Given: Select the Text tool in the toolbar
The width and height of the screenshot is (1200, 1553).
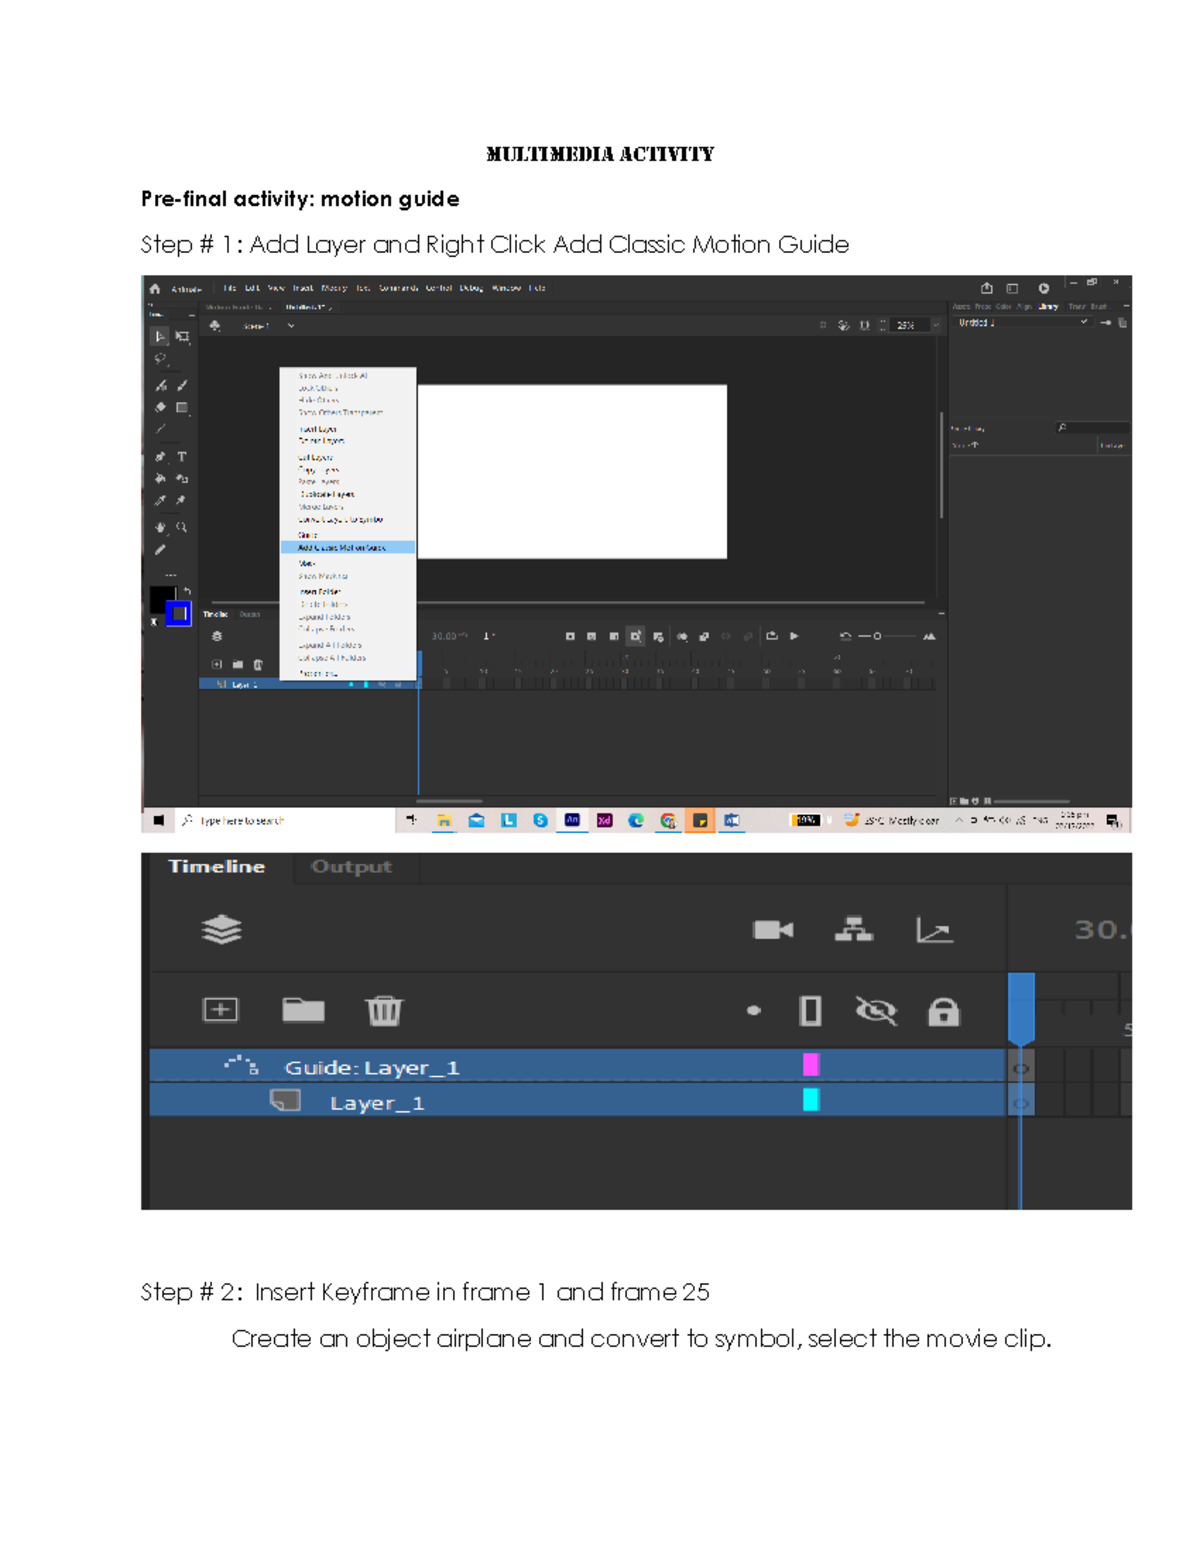Looking at the screenshot, I should (x=182, y=457).
